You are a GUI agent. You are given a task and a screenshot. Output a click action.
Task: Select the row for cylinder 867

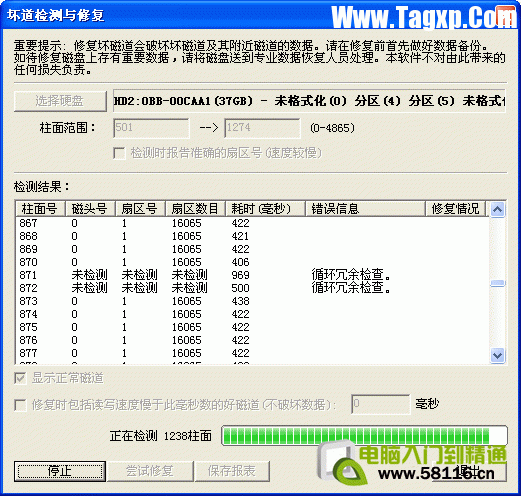(x=252, y=223)
